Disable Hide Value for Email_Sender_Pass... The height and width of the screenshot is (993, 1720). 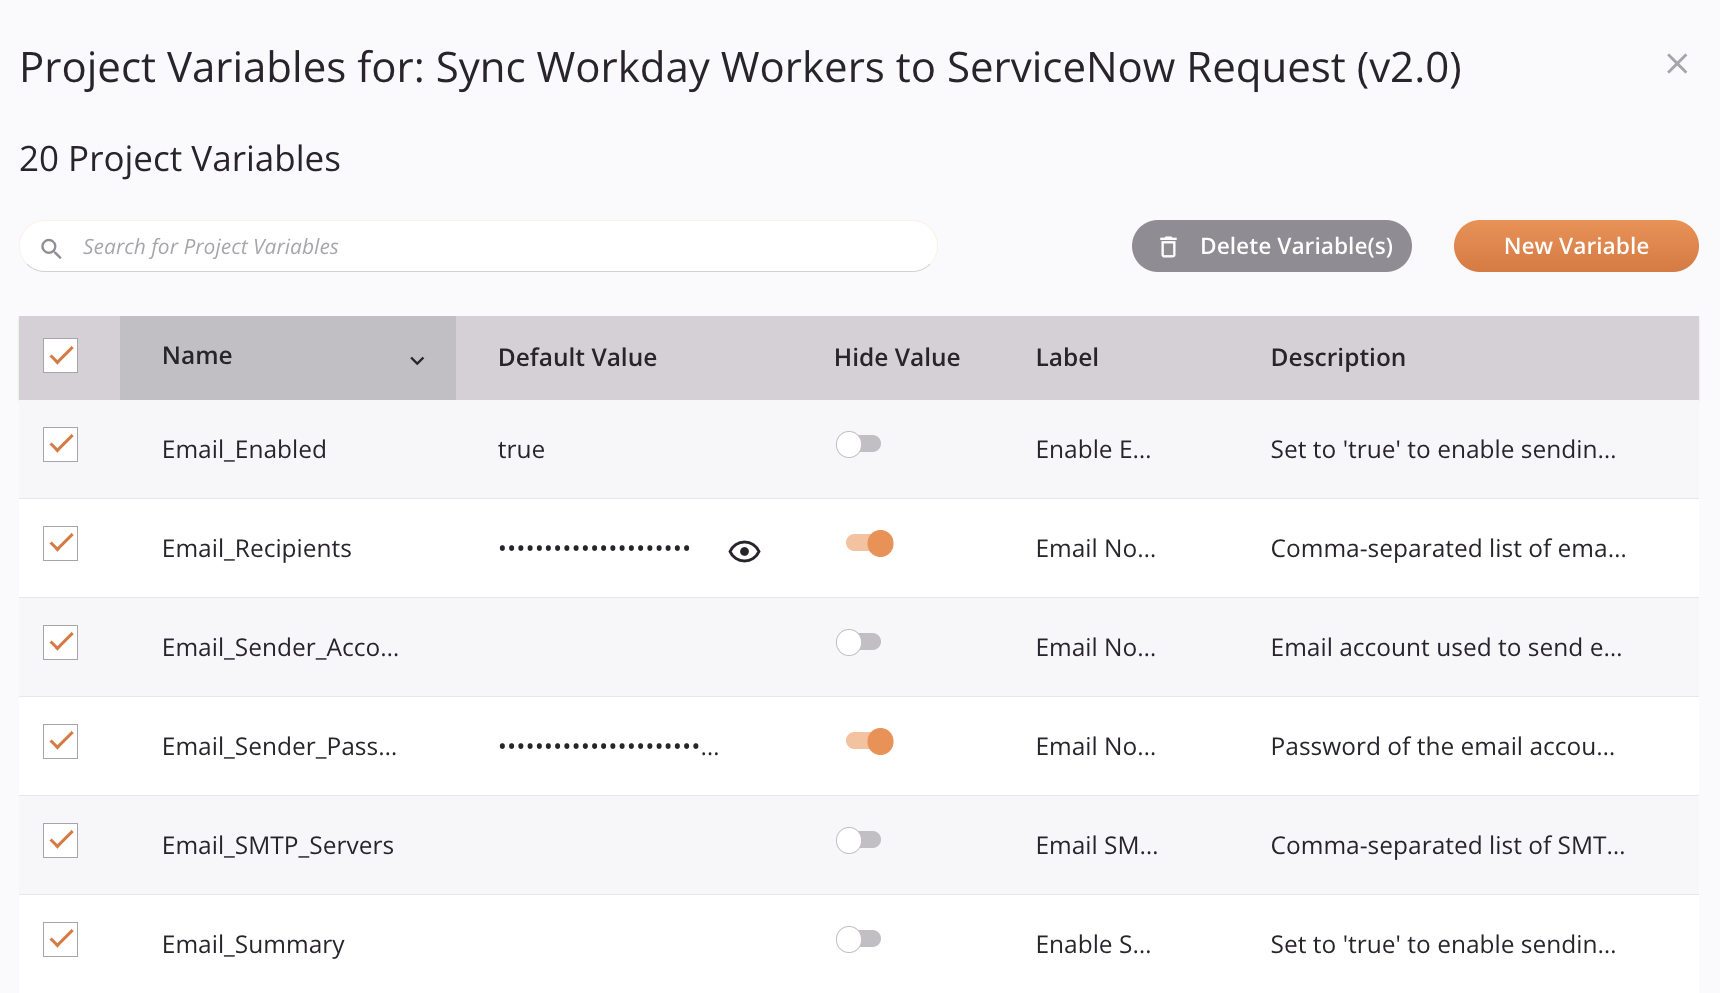[x=869, y=741]
